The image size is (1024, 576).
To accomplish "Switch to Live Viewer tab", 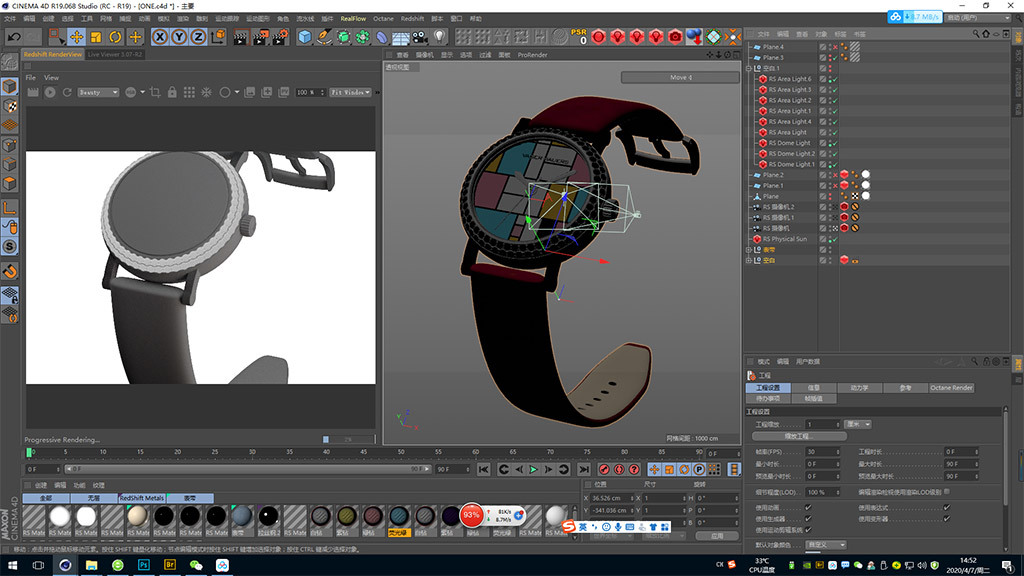I will pos(115,54).
